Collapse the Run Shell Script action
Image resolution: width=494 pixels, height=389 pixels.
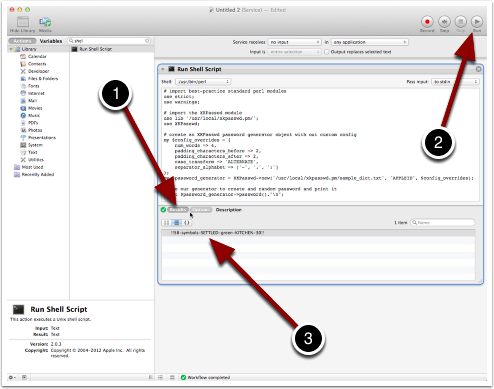tap(163, 69)
